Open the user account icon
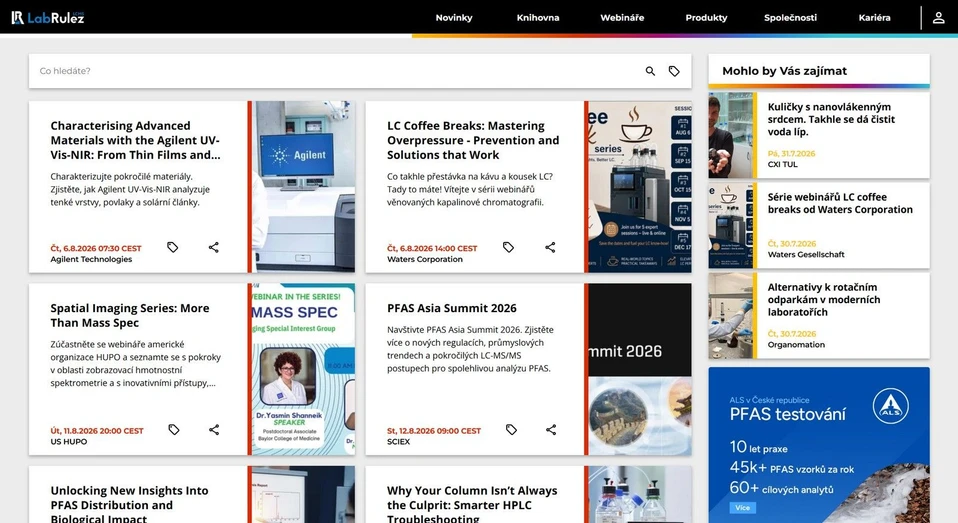This screenshot has width=958, height=523. [938, 18]
